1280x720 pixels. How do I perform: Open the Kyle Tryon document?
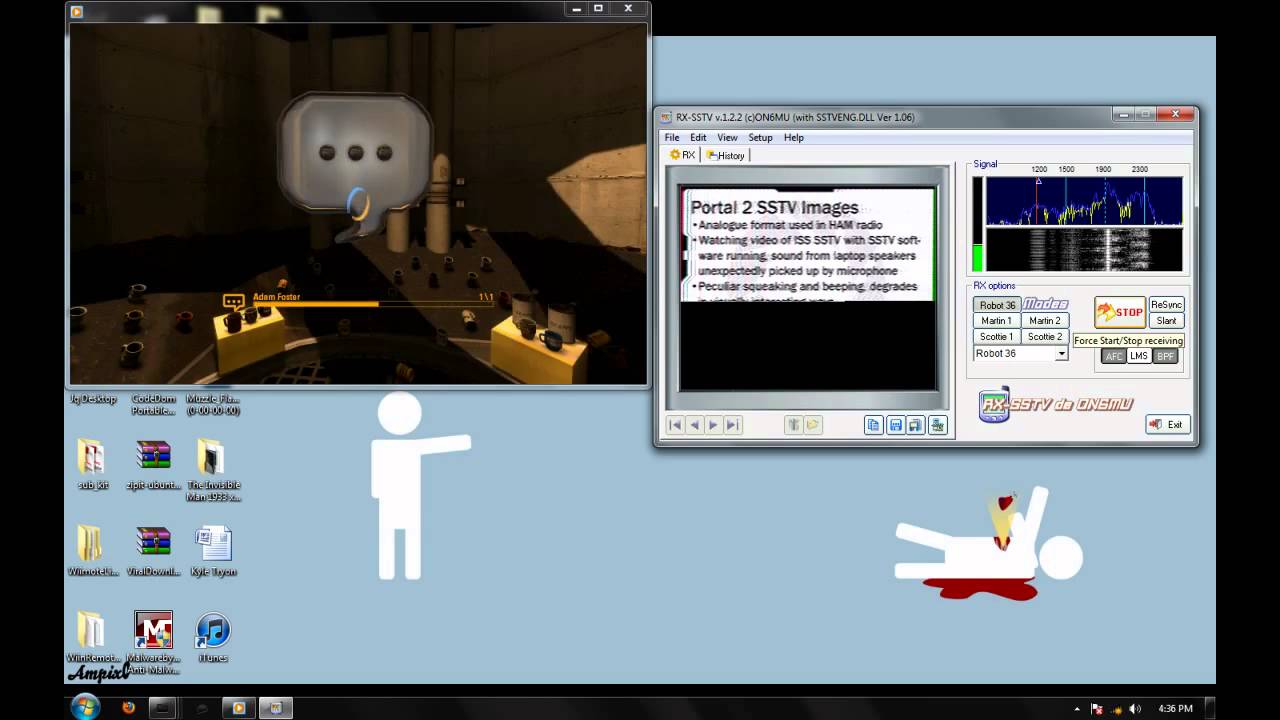(213, 552)
